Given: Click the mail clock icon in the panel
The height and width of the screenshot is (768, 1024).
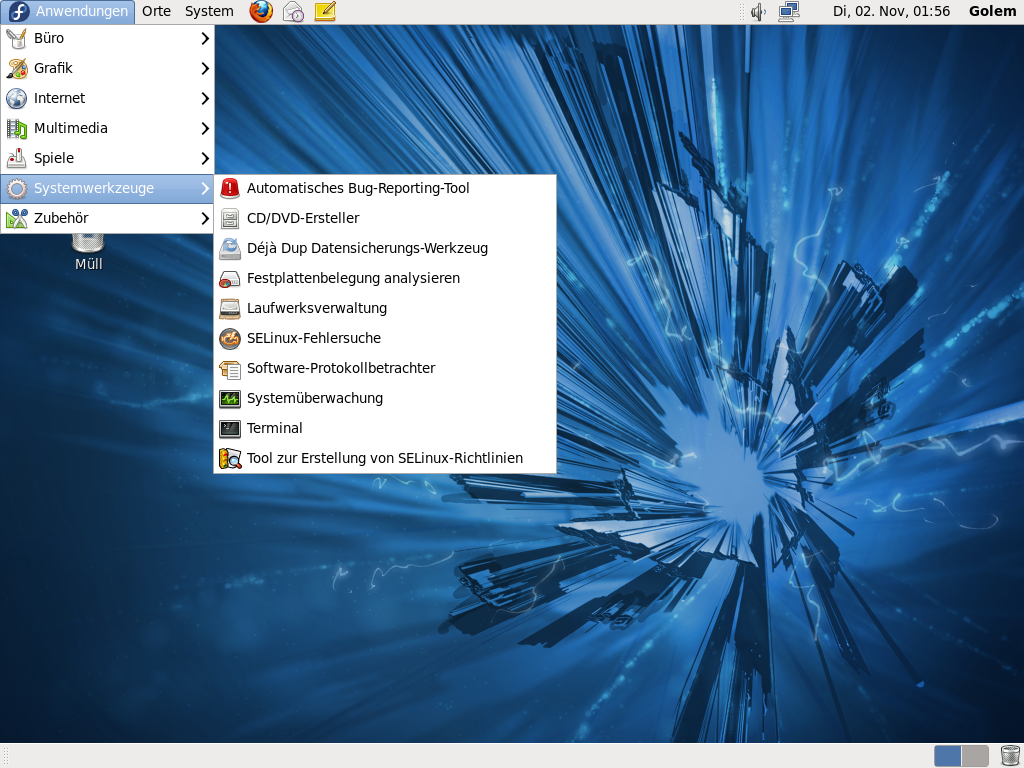Looking at the screenshot, I should point(293,12).
